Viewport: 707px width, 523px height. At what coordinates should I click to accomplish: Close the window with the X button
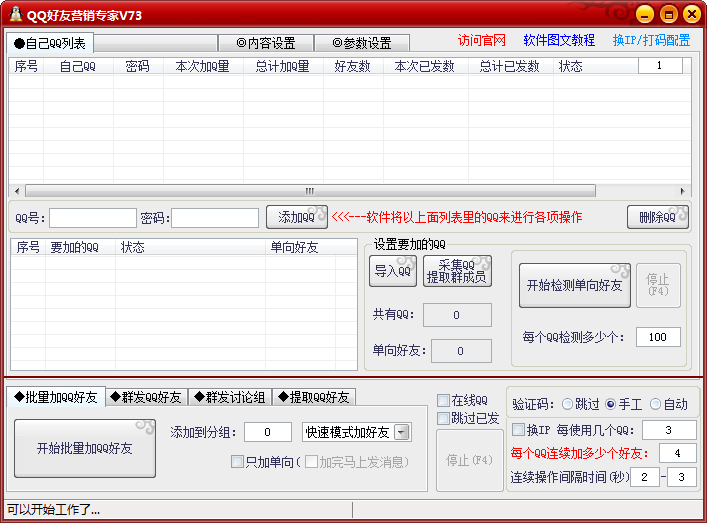pyautogui.click(x=692, y=14)
